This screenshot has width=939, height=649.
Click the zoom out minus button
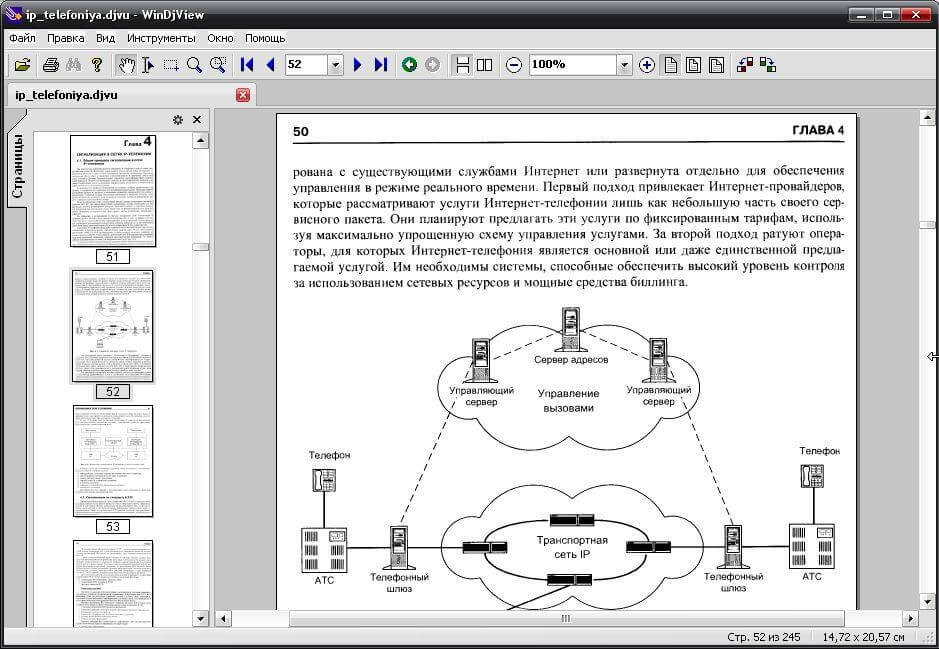514,65
